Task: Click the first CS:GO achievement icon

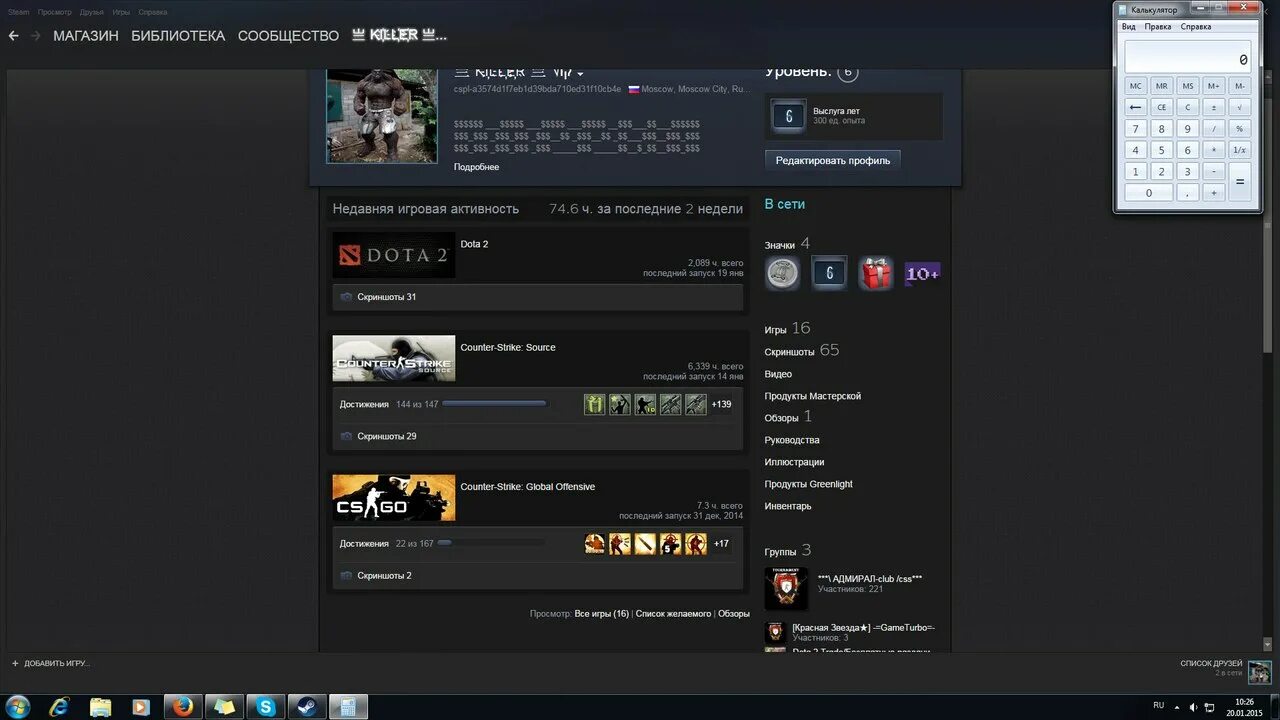Action: pos(595,544)
